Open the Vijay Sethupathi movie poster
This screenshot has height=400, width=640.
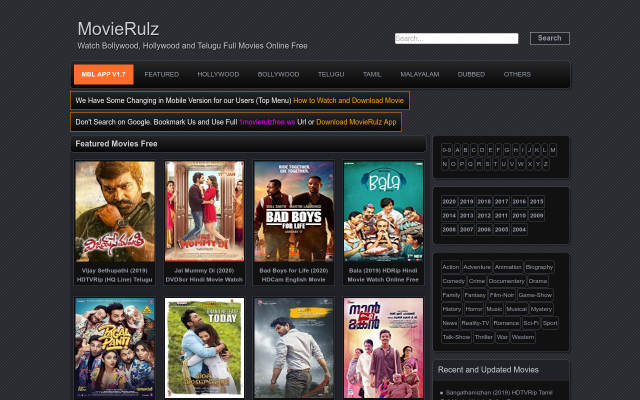pos(115,211)
